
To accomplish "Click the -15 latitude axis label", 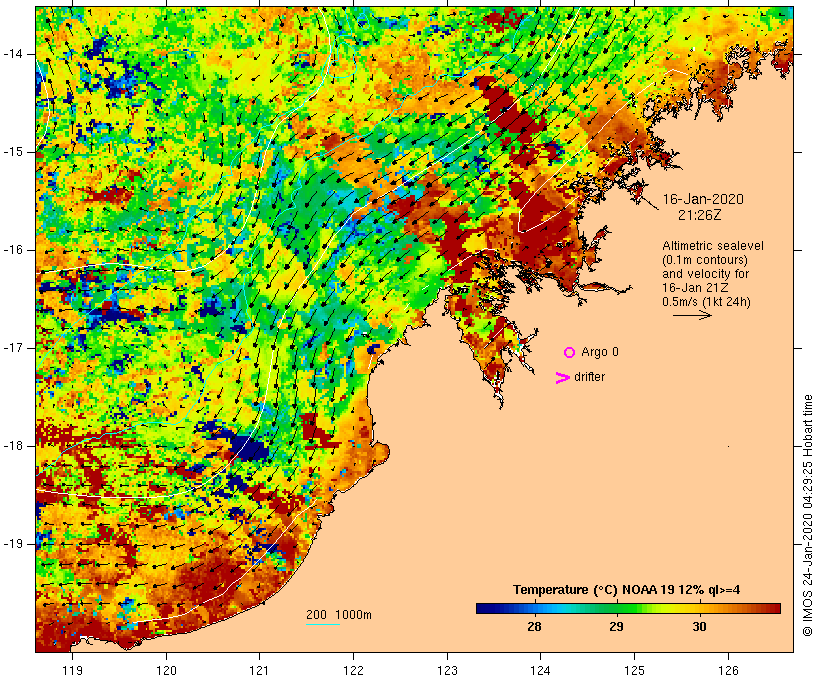I will [13, 152].
